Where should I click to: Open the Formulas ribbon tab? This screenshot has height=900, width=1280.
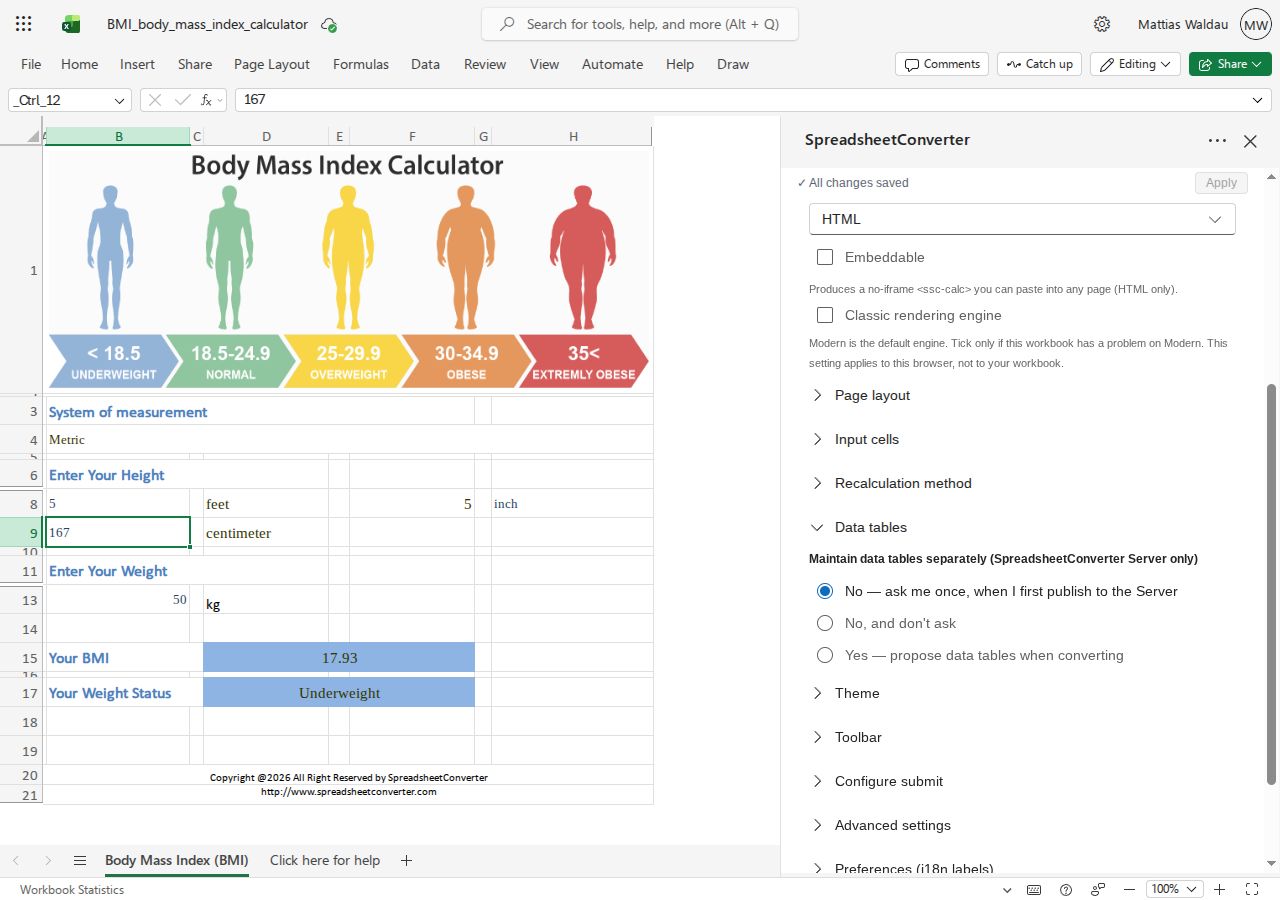pos(361,64)
